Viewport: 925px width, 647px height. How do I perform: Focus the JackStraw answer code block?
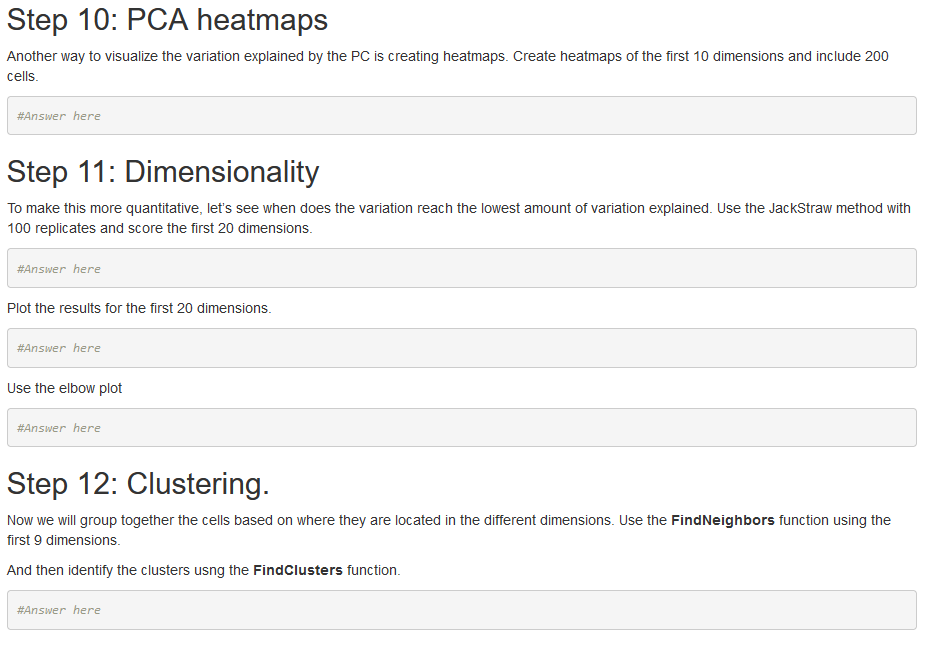tap(462, 268)
